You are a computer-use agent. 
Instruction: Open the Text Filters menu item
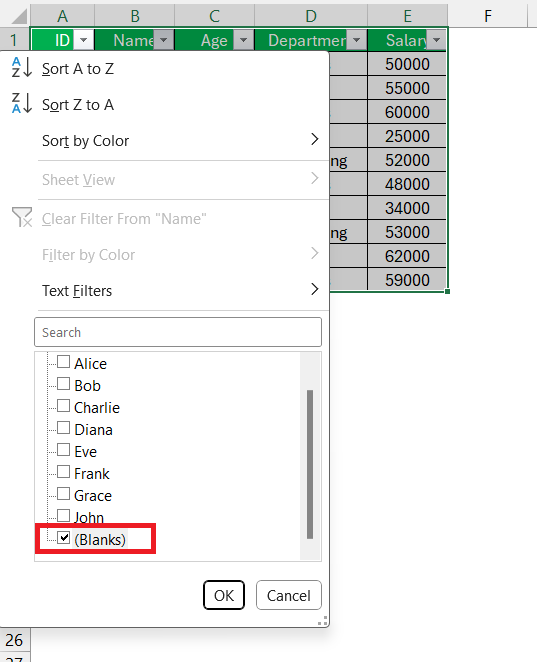point(164,290)
